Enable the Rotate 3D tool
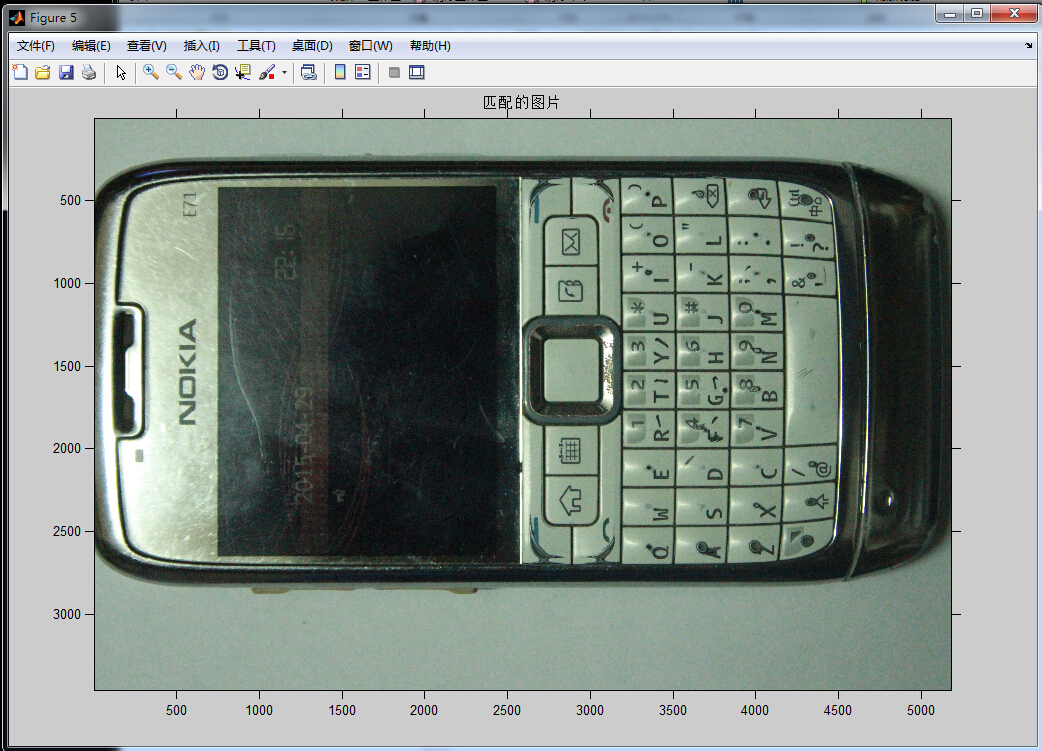 pyautogui.click(x=220, y=72)
